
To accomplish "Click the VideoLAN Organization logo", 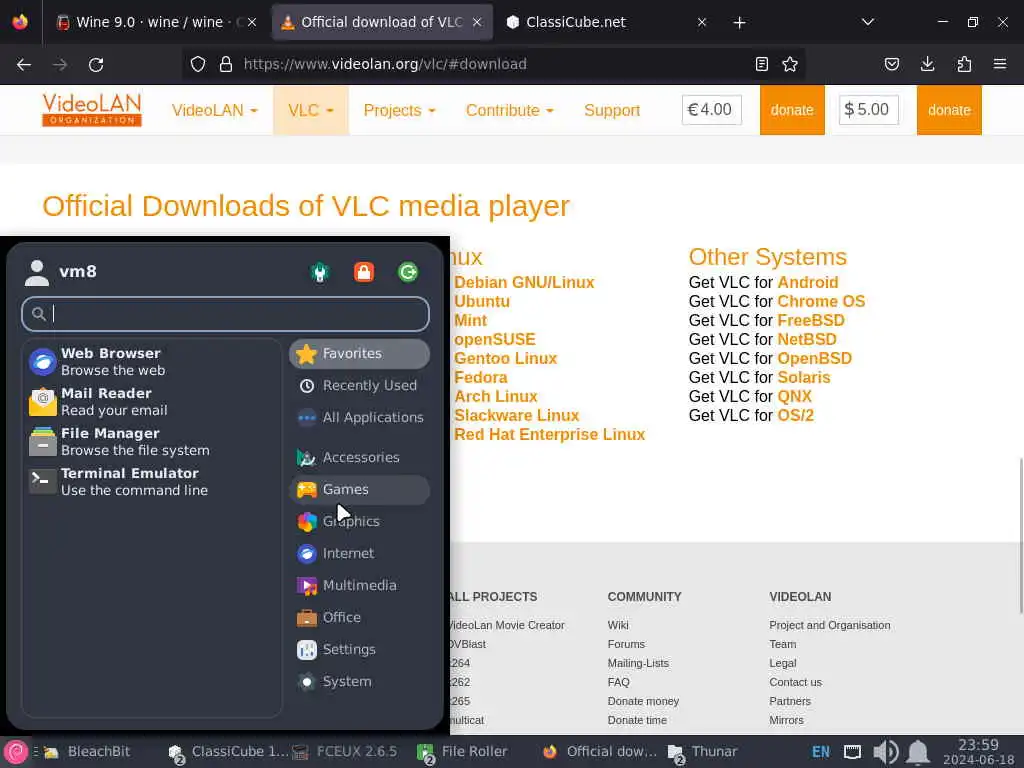I will point(92,109).
